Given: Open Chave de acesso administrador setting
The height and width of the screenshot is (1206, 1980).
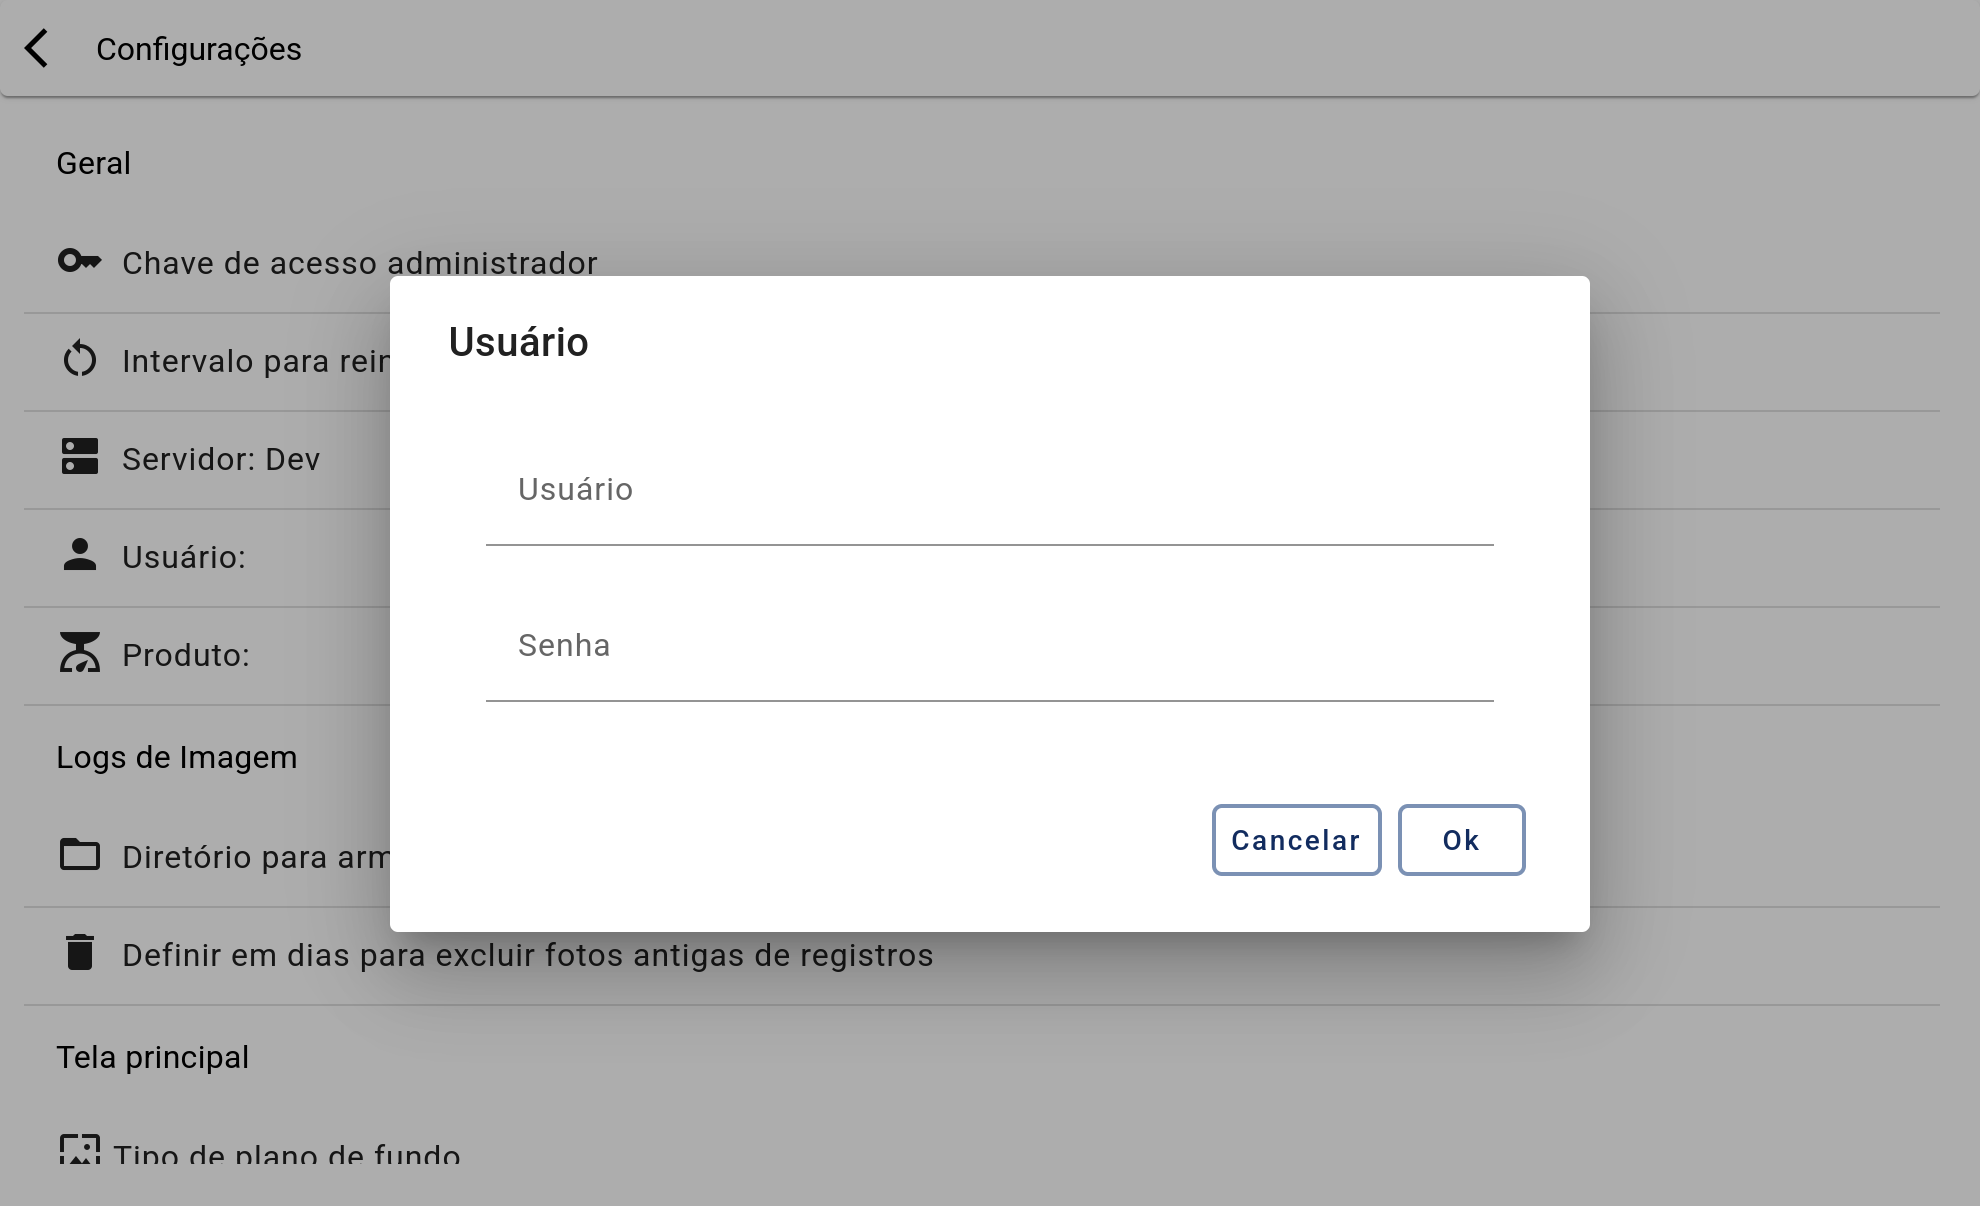Looking at the screenshot, I should coord(360,263).
